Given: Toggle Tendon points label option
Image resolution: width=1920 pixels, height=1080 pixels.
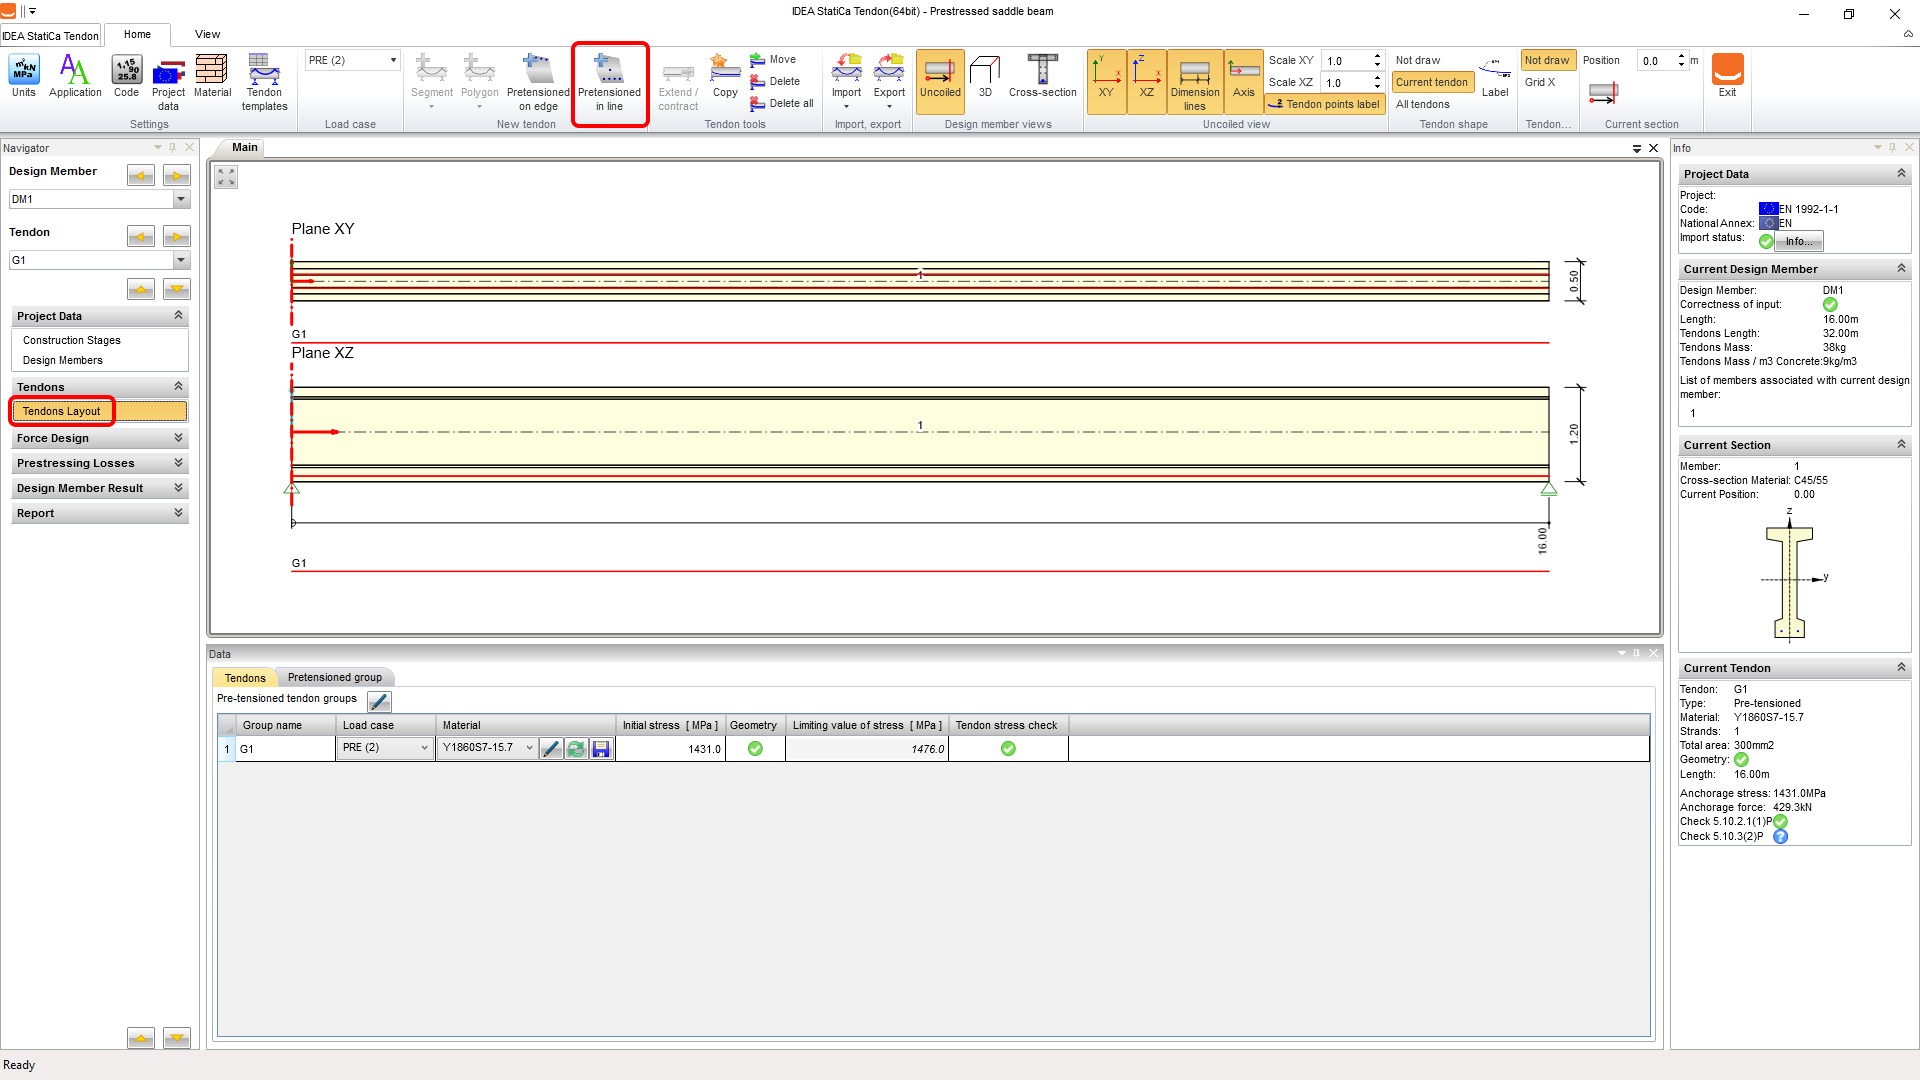Looking at the screenshot, I should (x=1324, y=104).
